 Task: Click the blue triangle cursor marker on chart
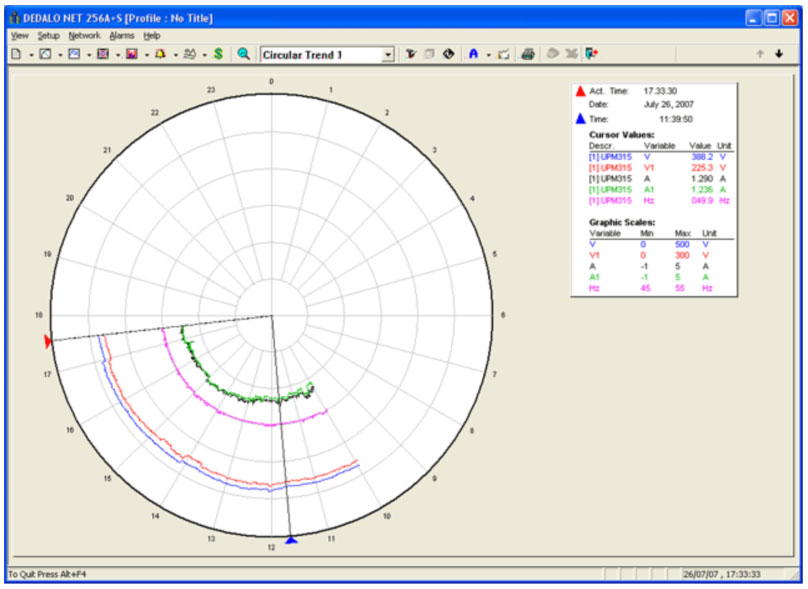tap(291, 540)
